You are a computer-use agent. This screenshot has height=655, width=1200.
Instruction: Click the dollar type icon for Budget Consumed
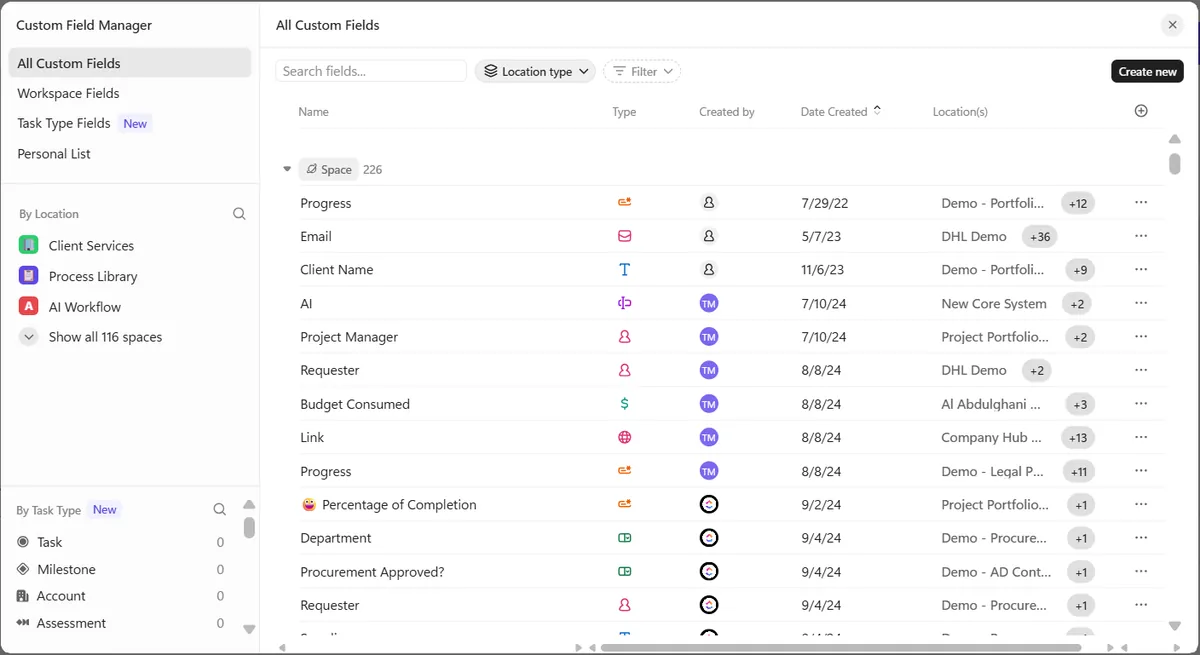[x=625, y=404]
